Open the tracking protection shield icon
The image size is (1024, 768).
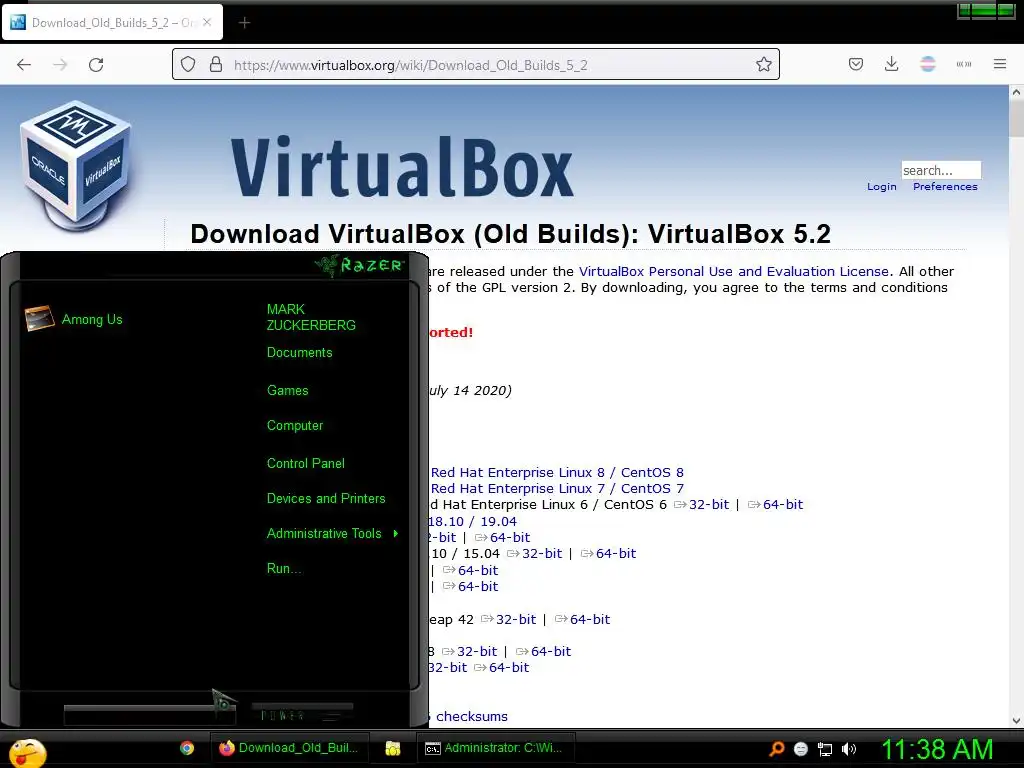point(188,65)
